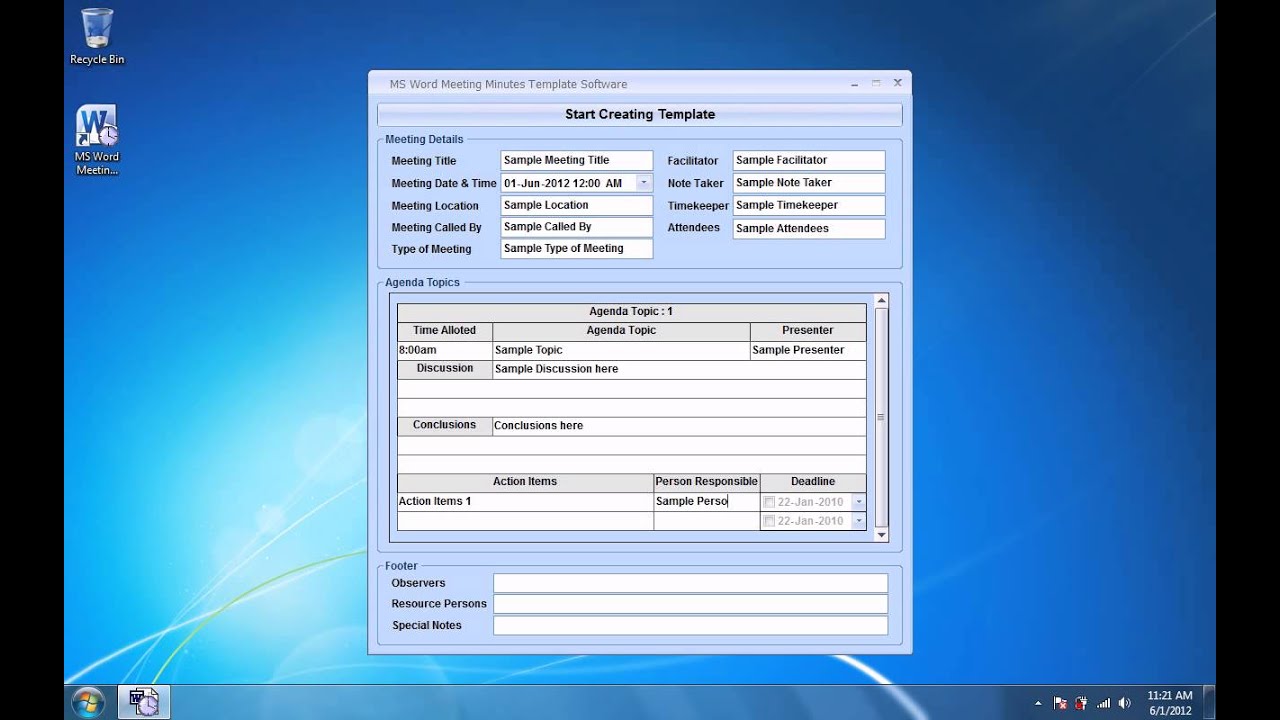Click the Type of Meeting field
Screen dimensions: 1280x720
point(576,249)
